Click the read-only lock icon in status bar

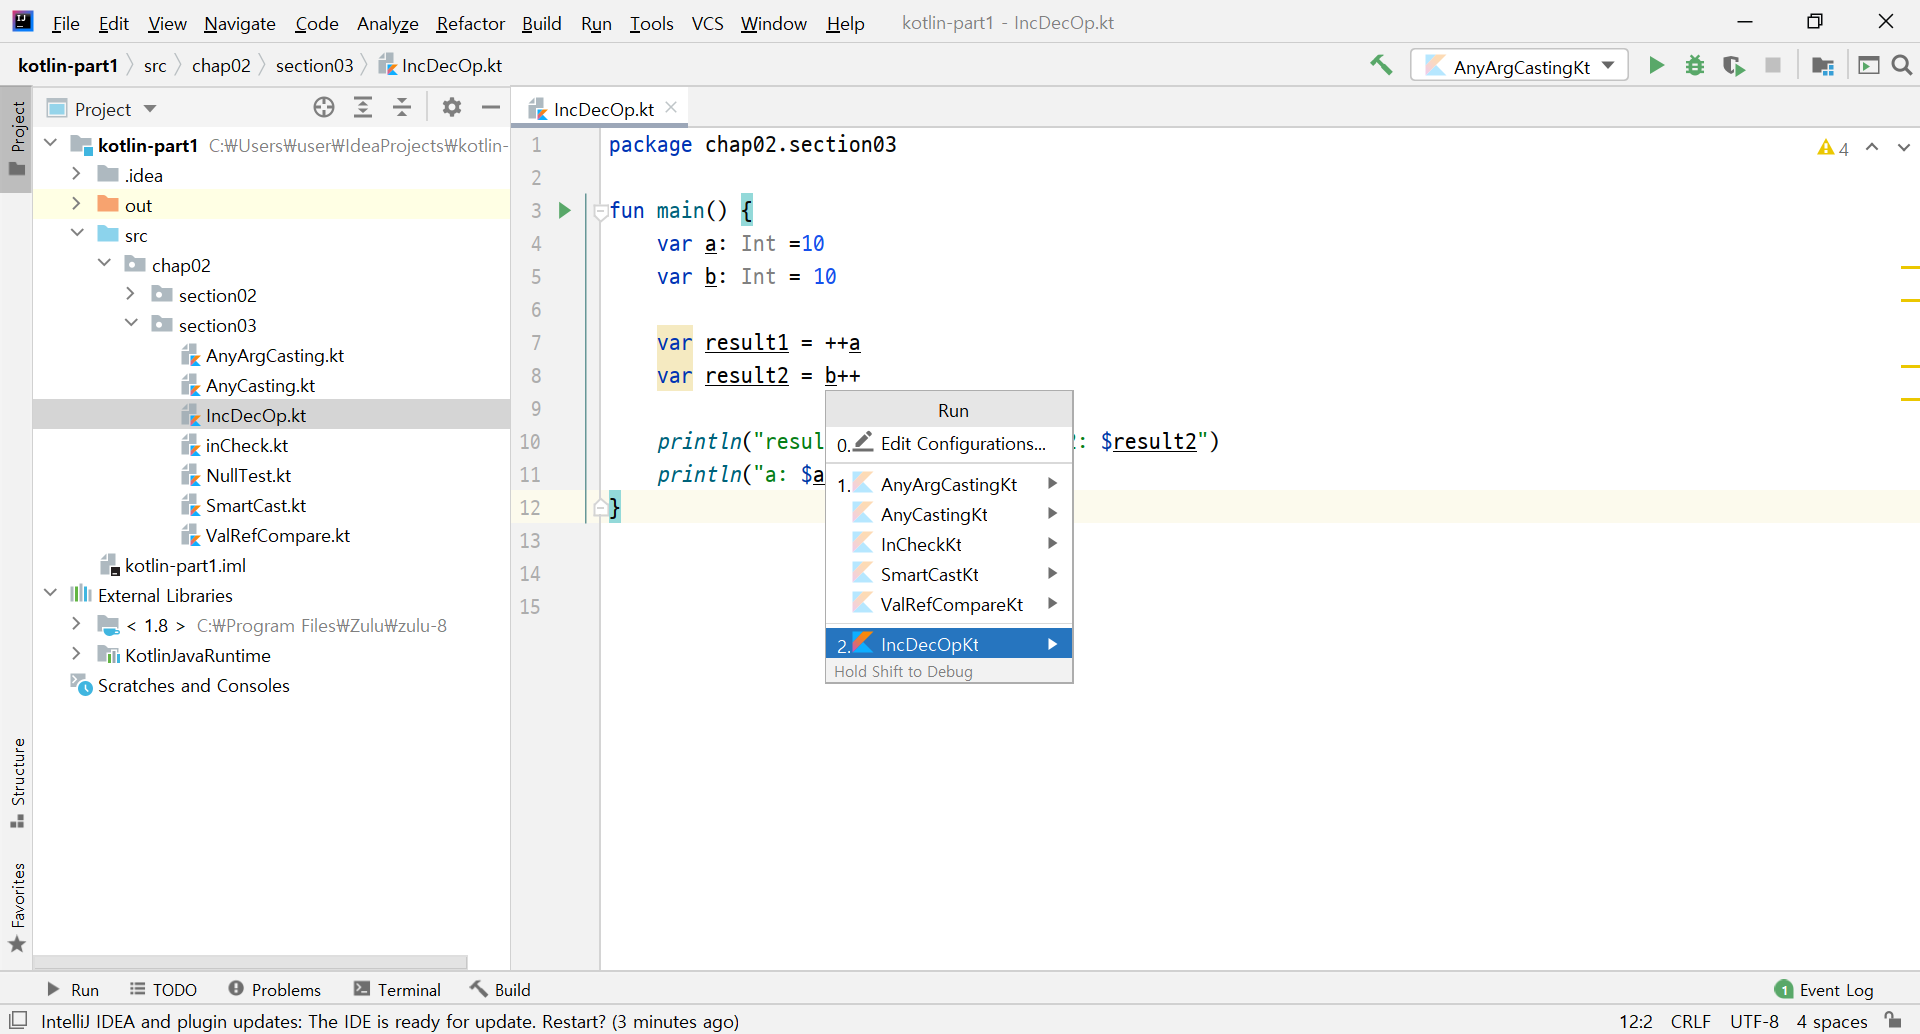(x=1893, y=1020)
